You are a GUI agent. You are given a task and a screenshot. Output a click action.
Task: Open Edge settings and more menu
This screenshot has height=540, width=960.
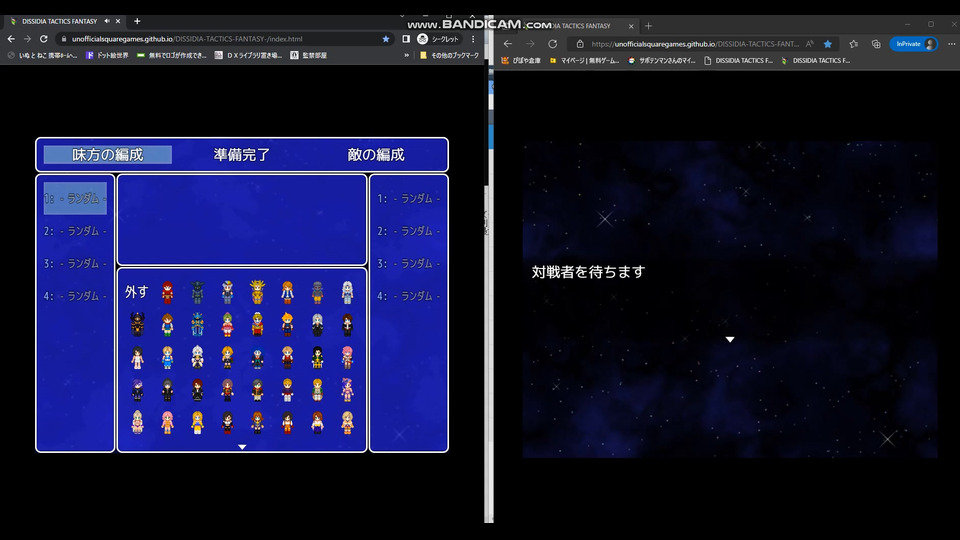click(x=951, y=43)
